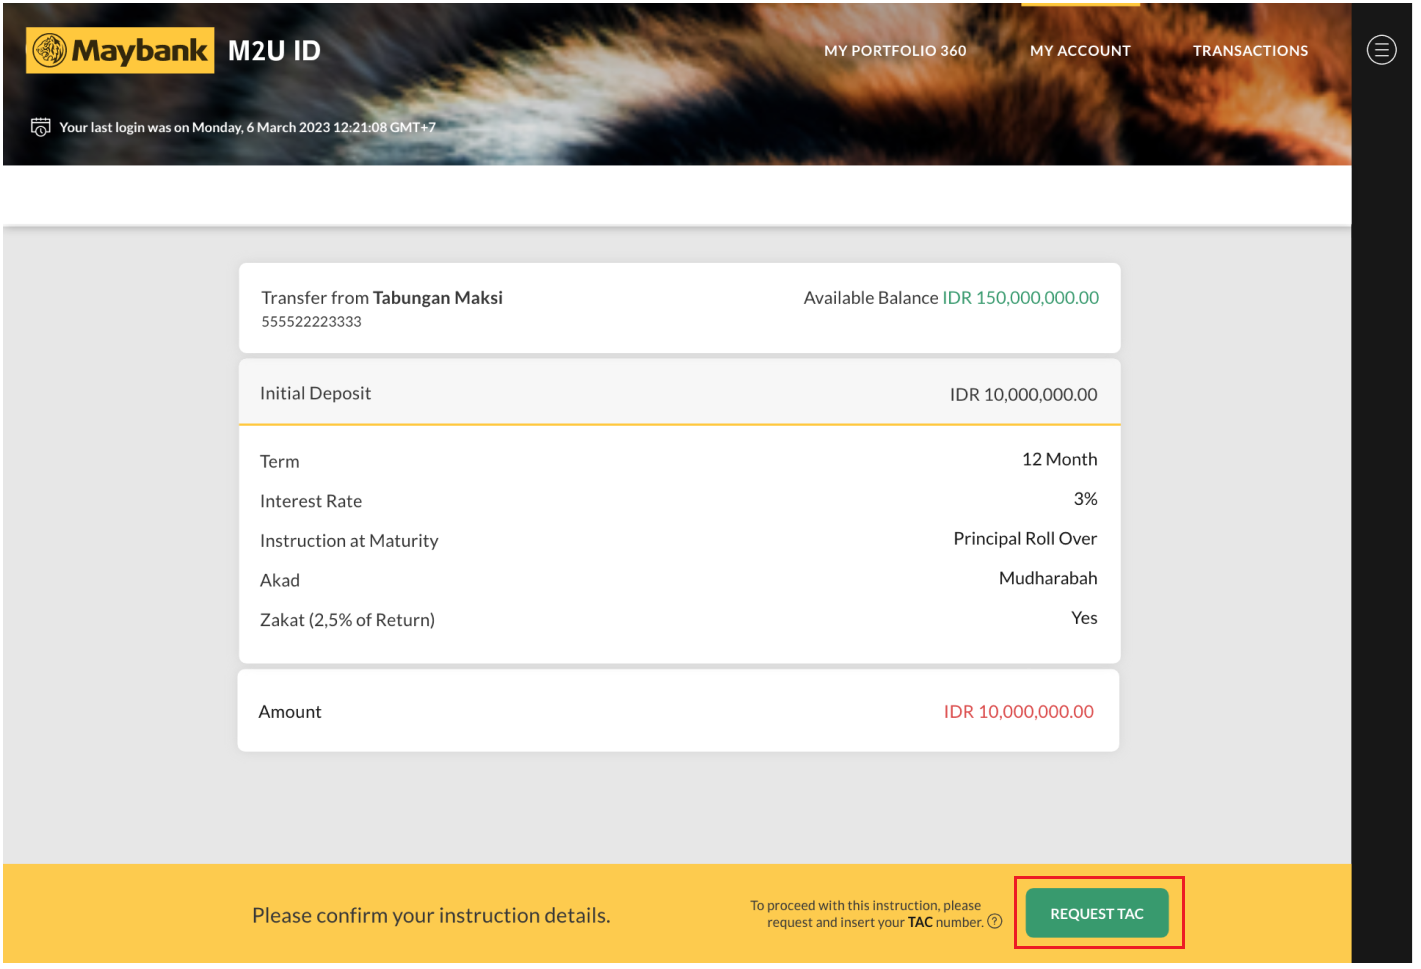Click the Maybank tiger logo
Image resolution: width=1421 pixels, height=969 pixels.
pyautogui.click(x=120, y=51)
